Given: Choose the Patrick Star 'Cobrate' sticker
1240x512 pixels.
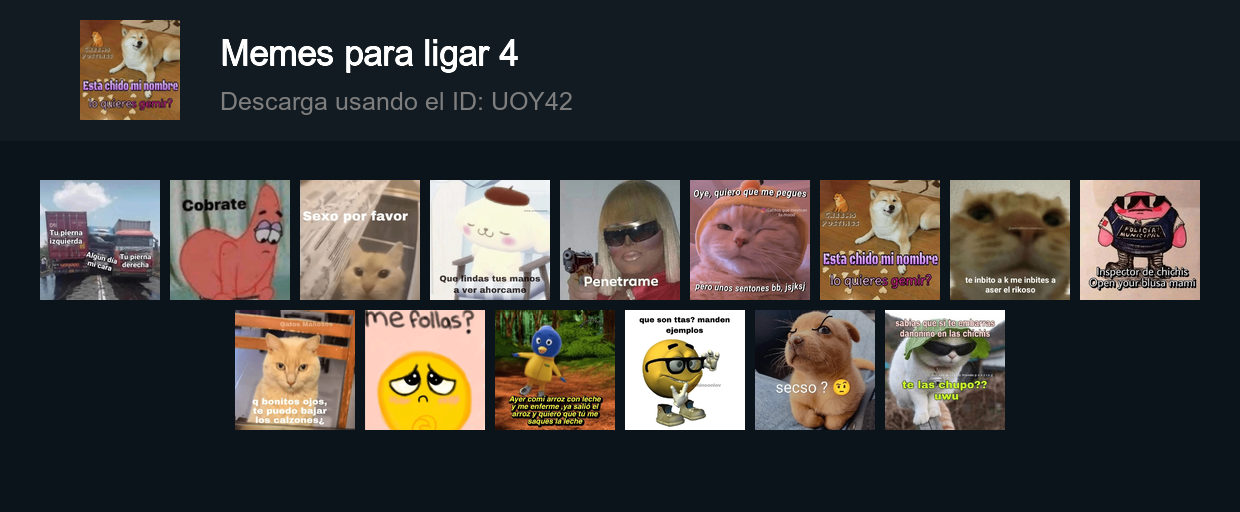Looking at the screenshot, I should pos(230,240).
